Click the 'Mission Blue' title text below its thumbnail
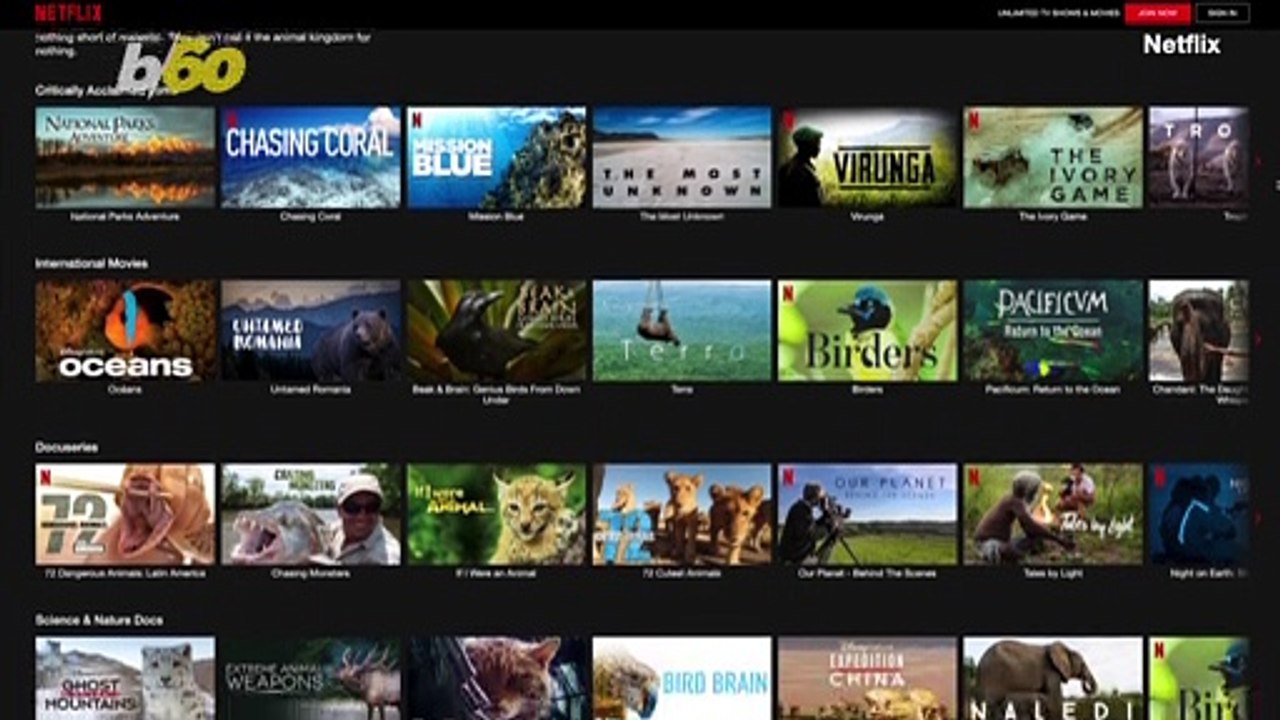 click(496, 216)
